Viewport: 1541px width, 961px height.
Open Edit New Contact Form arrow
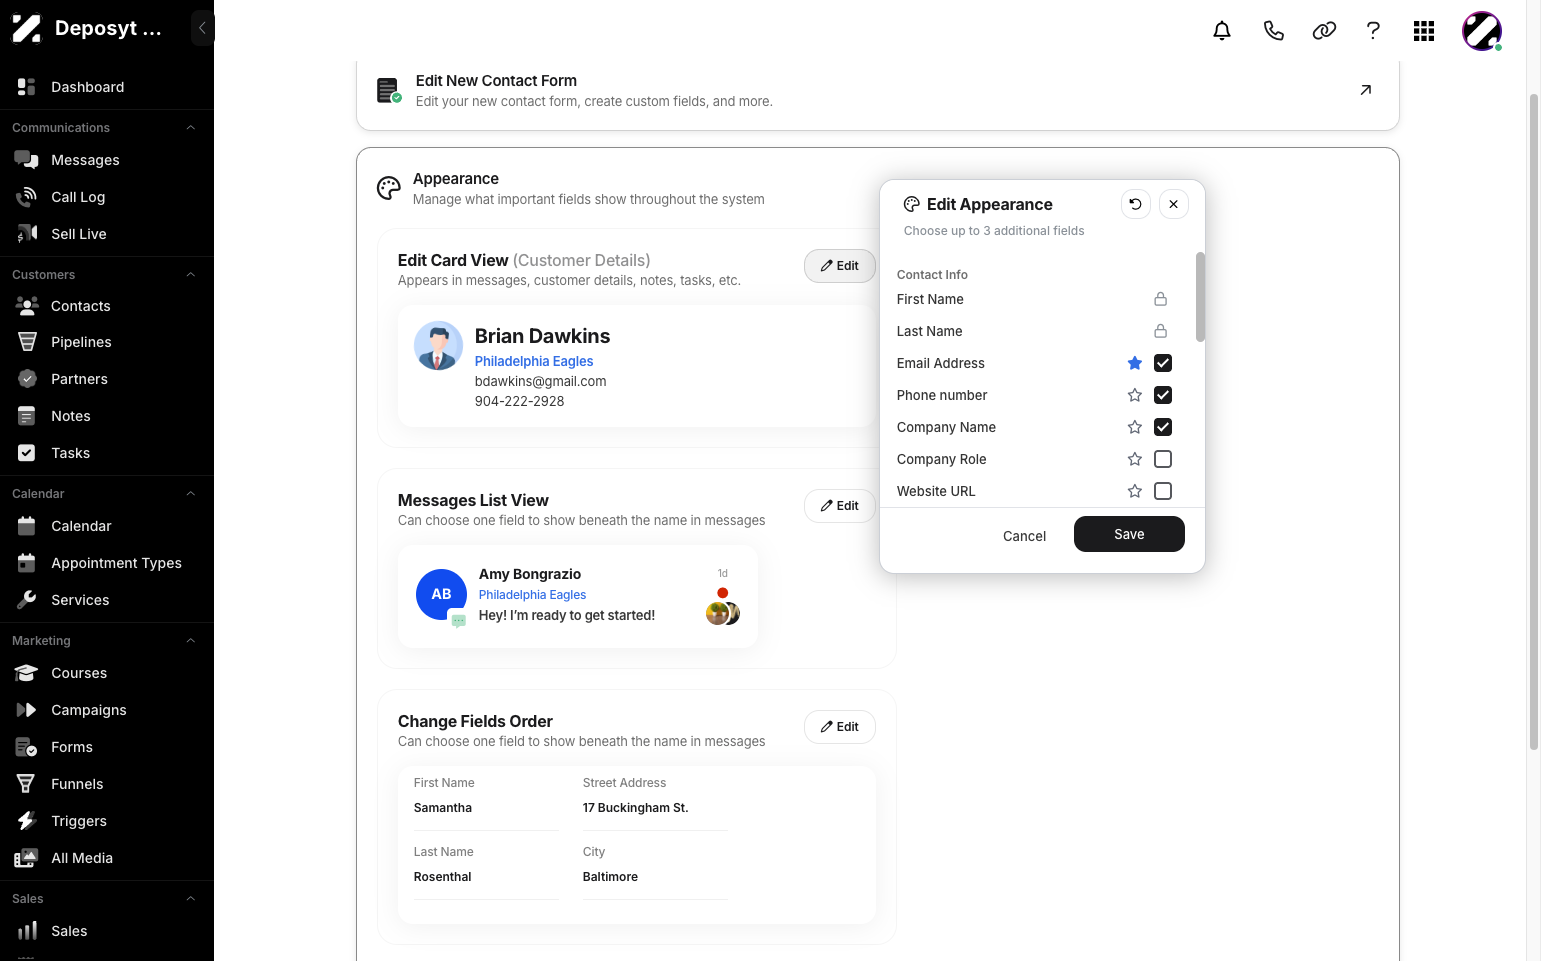coord(1366,90)
